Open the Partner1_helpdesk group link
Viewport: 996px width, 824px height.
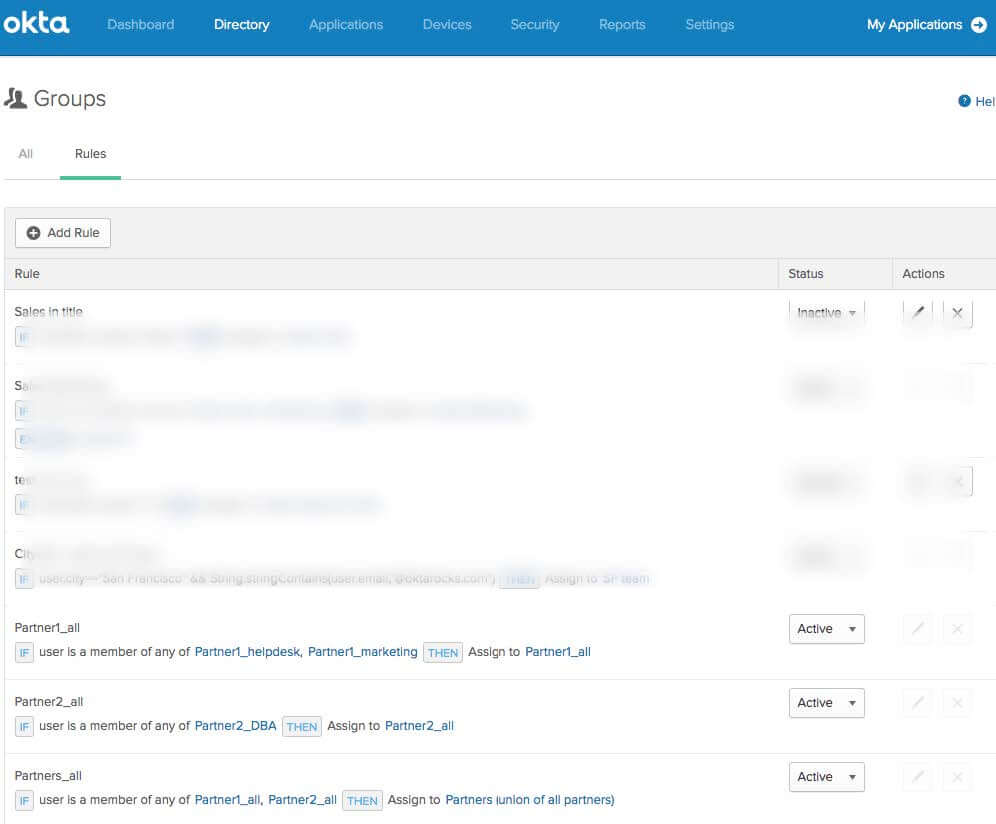247,652
